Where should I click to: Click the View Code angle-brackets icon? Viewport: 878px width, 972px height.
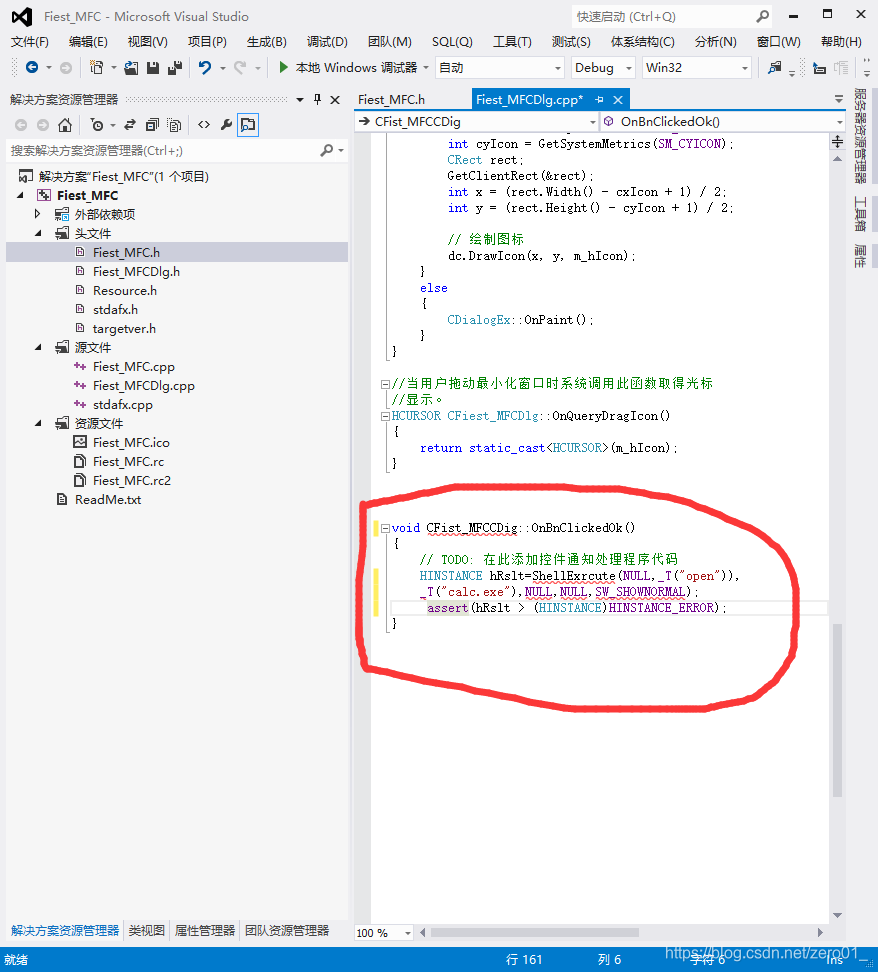pos(204,125)
